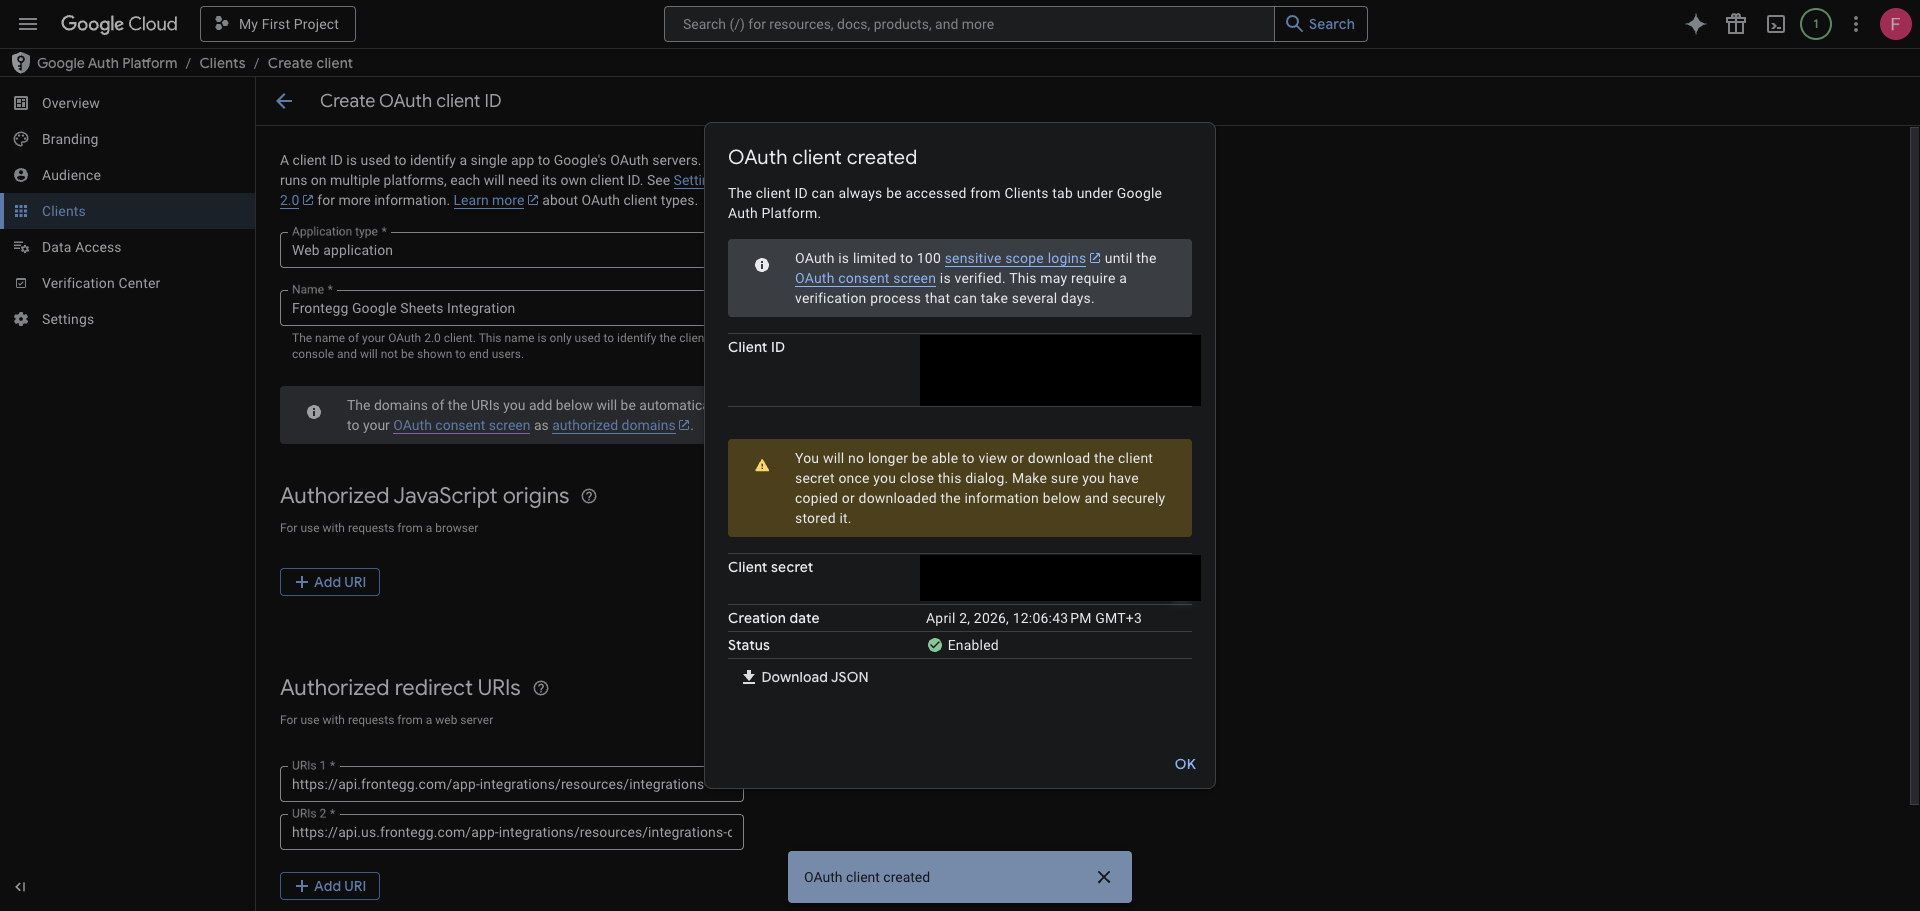Open the account avatar labeled F

point(1895,24)
